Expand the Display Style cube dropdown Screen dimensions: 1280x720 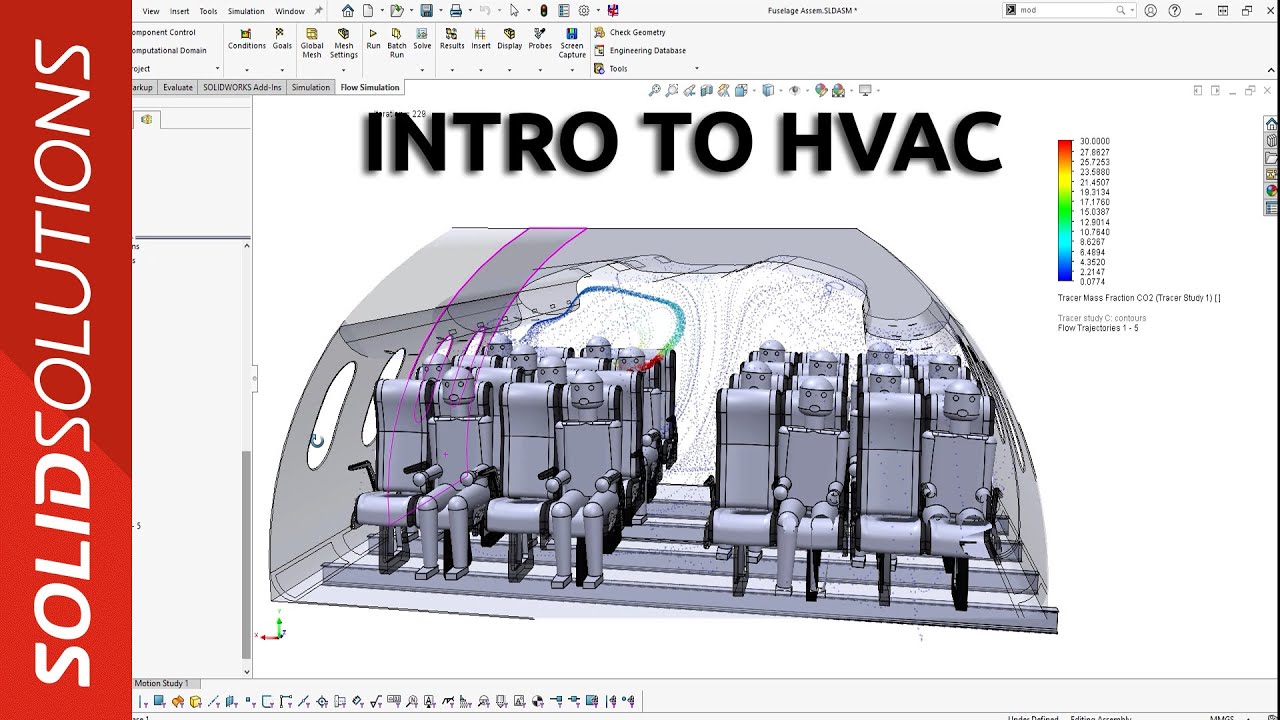[780, 90]
